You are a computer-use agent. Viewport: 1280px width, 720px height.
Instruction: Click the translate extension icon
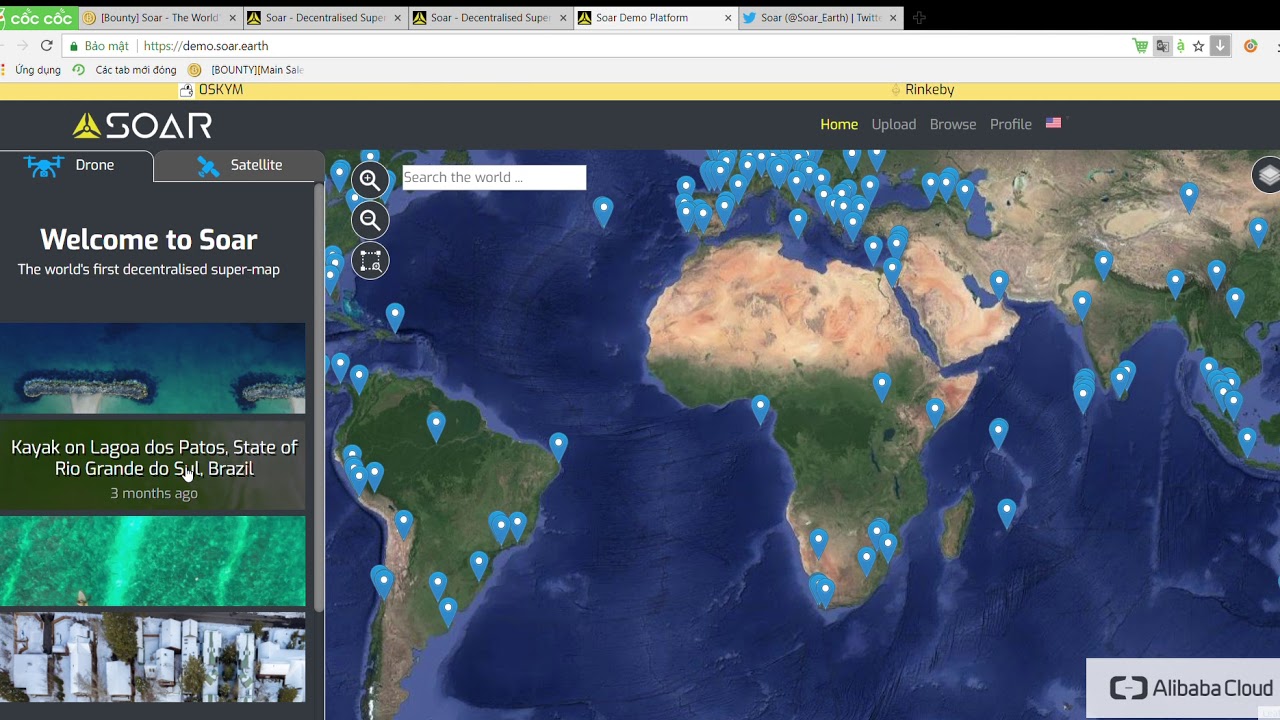pyautogui.click(x=1162, y=46)
